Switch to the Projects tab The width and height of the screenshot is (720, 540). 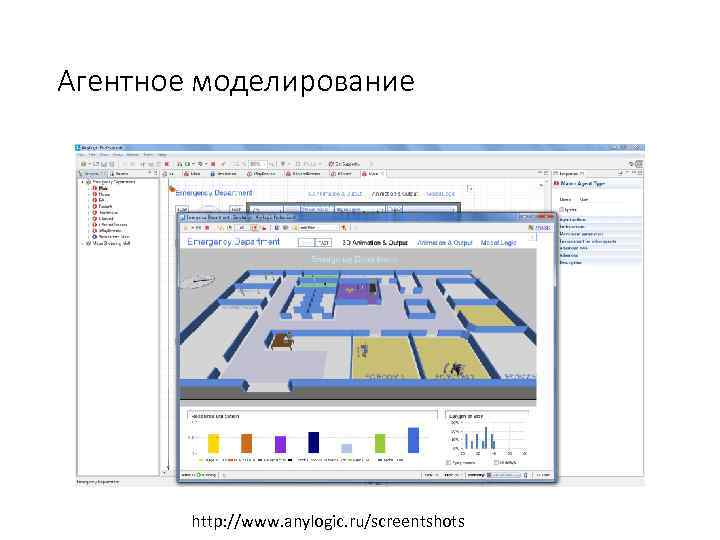[91, 174]
